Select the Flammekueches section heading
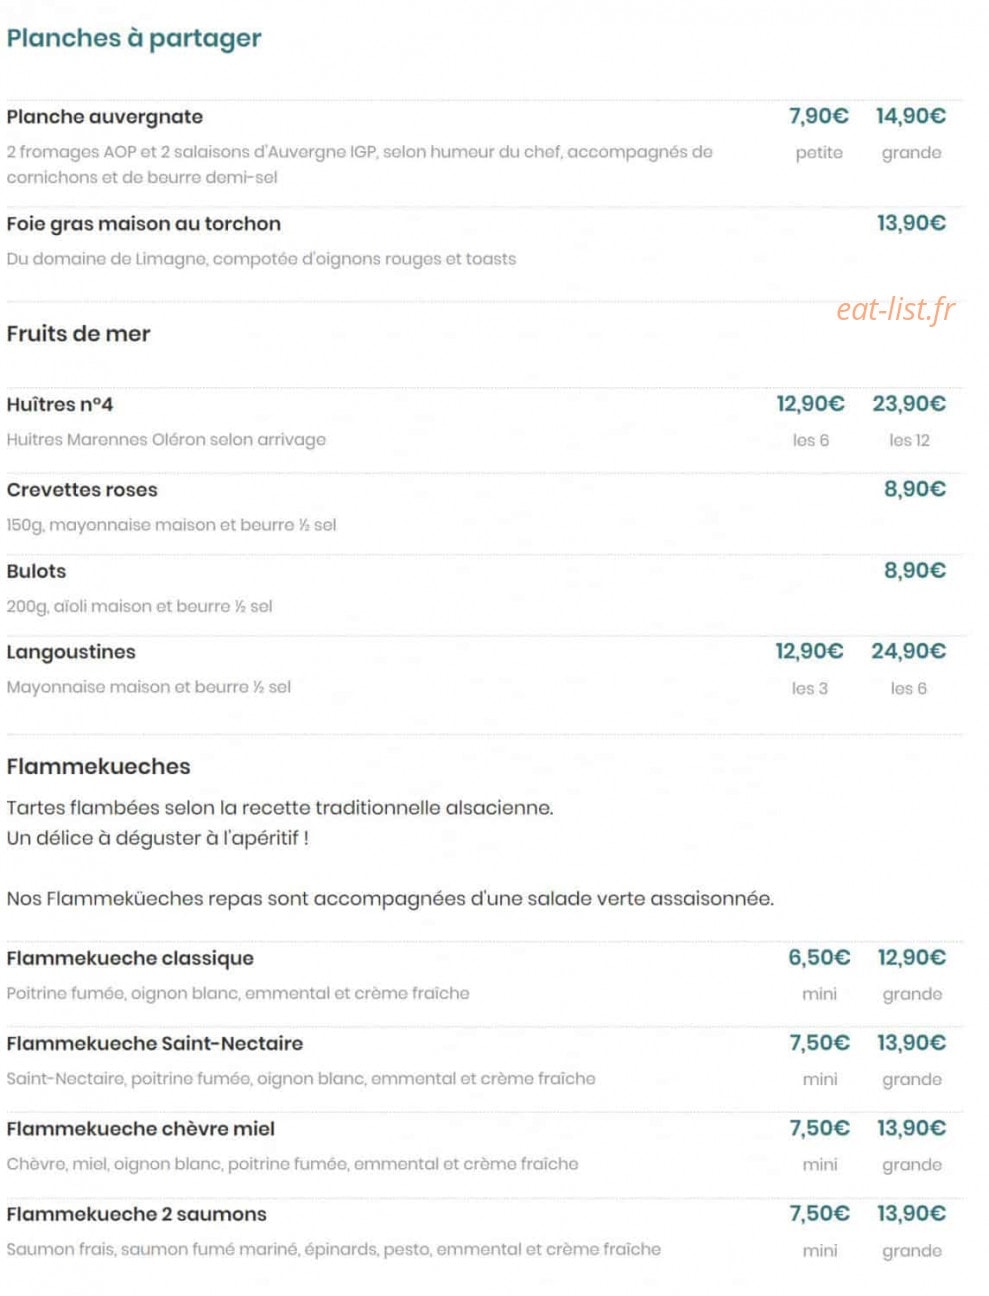989x1296 pixels. 98,767
